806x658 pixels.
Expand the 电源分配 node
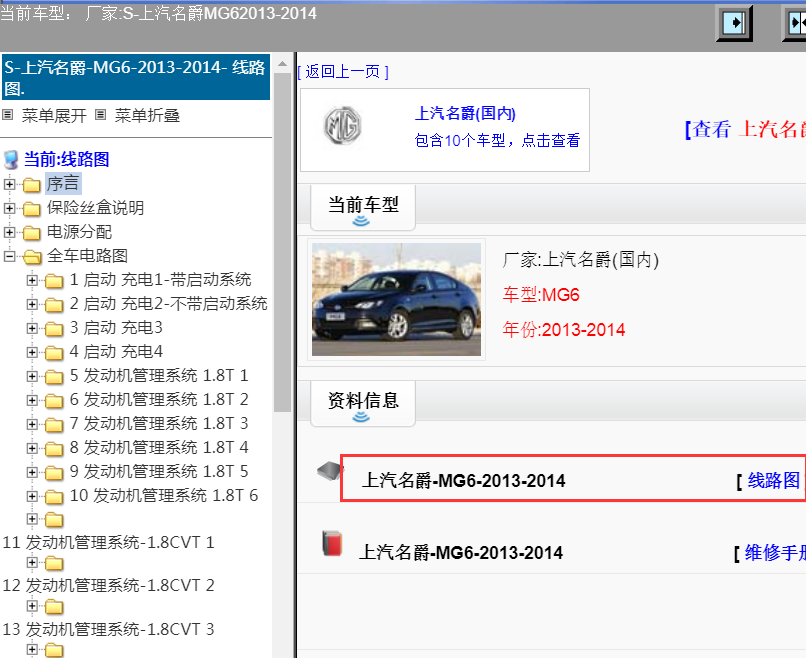point(9,232)
